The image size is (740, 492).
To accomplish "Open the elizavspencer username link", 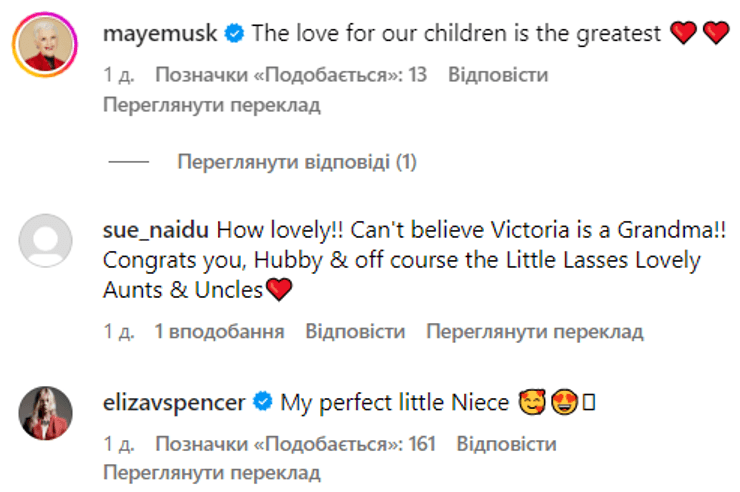I will click(176, 403).
